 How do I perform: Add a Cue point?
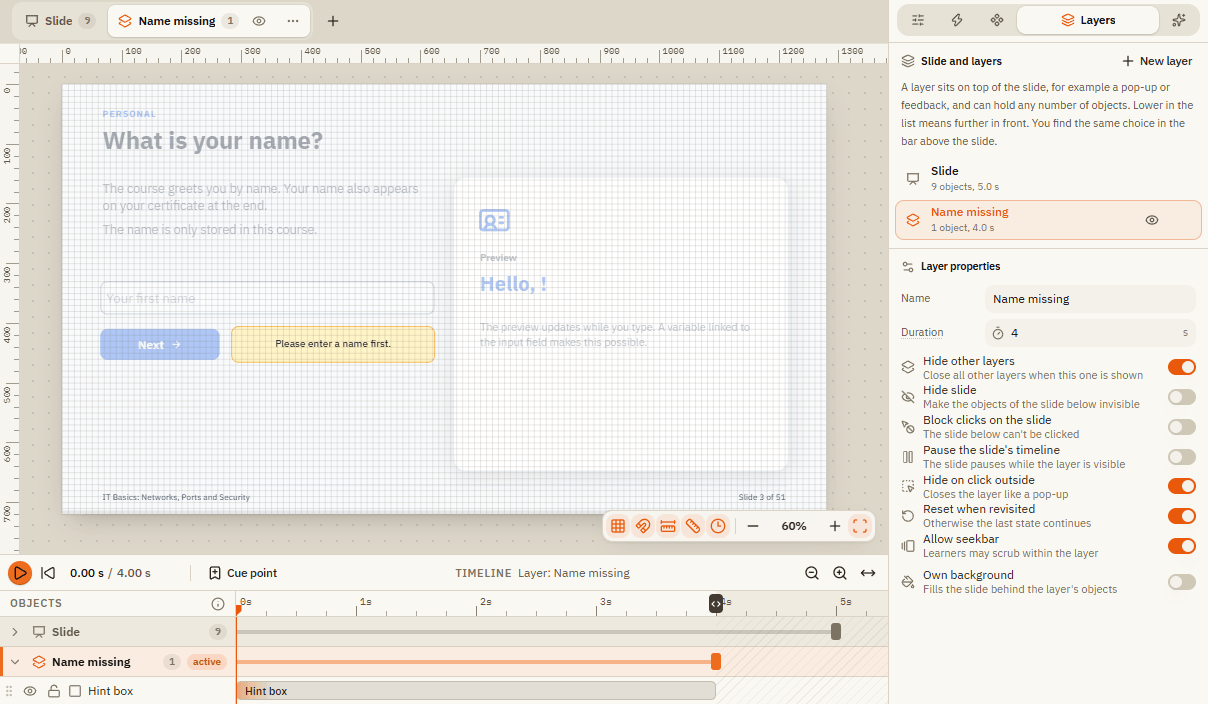coord(243,573)
